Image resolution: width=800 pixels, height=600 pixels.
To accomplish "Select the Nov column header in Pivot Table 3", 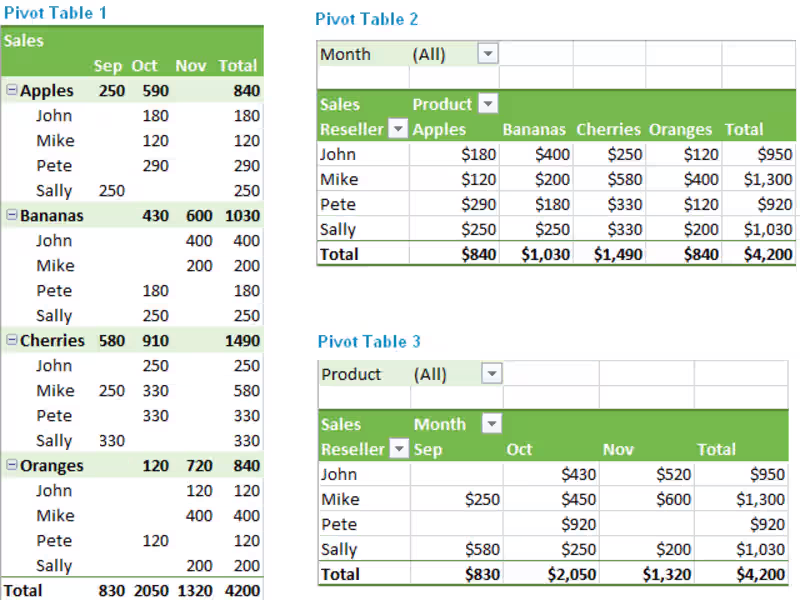I will [618, 449].
